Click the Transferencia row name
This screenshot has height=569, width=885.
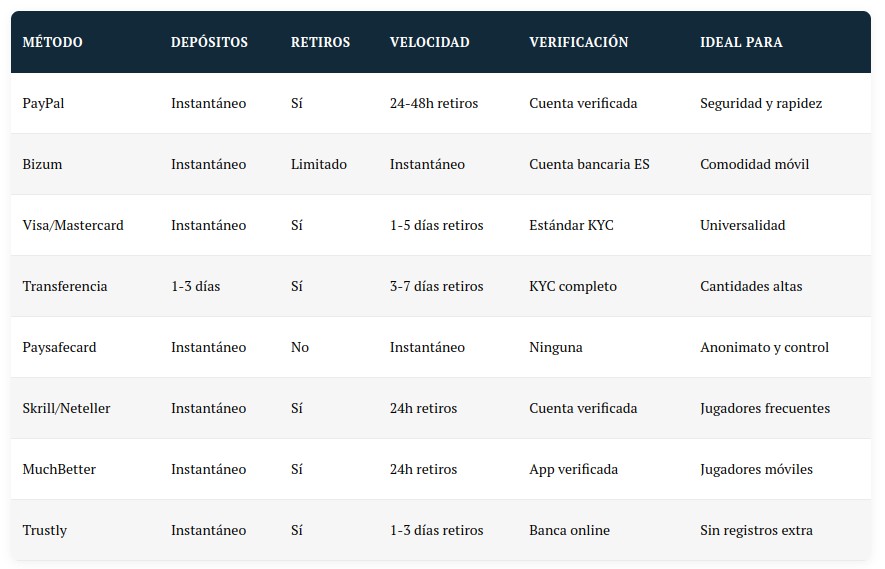click(65, 286)
